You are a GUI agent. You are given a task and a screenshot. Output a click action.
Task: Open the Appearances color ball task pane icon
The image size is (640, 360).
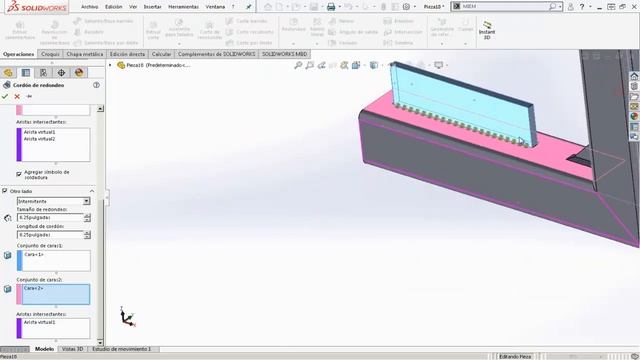point(634,116)
